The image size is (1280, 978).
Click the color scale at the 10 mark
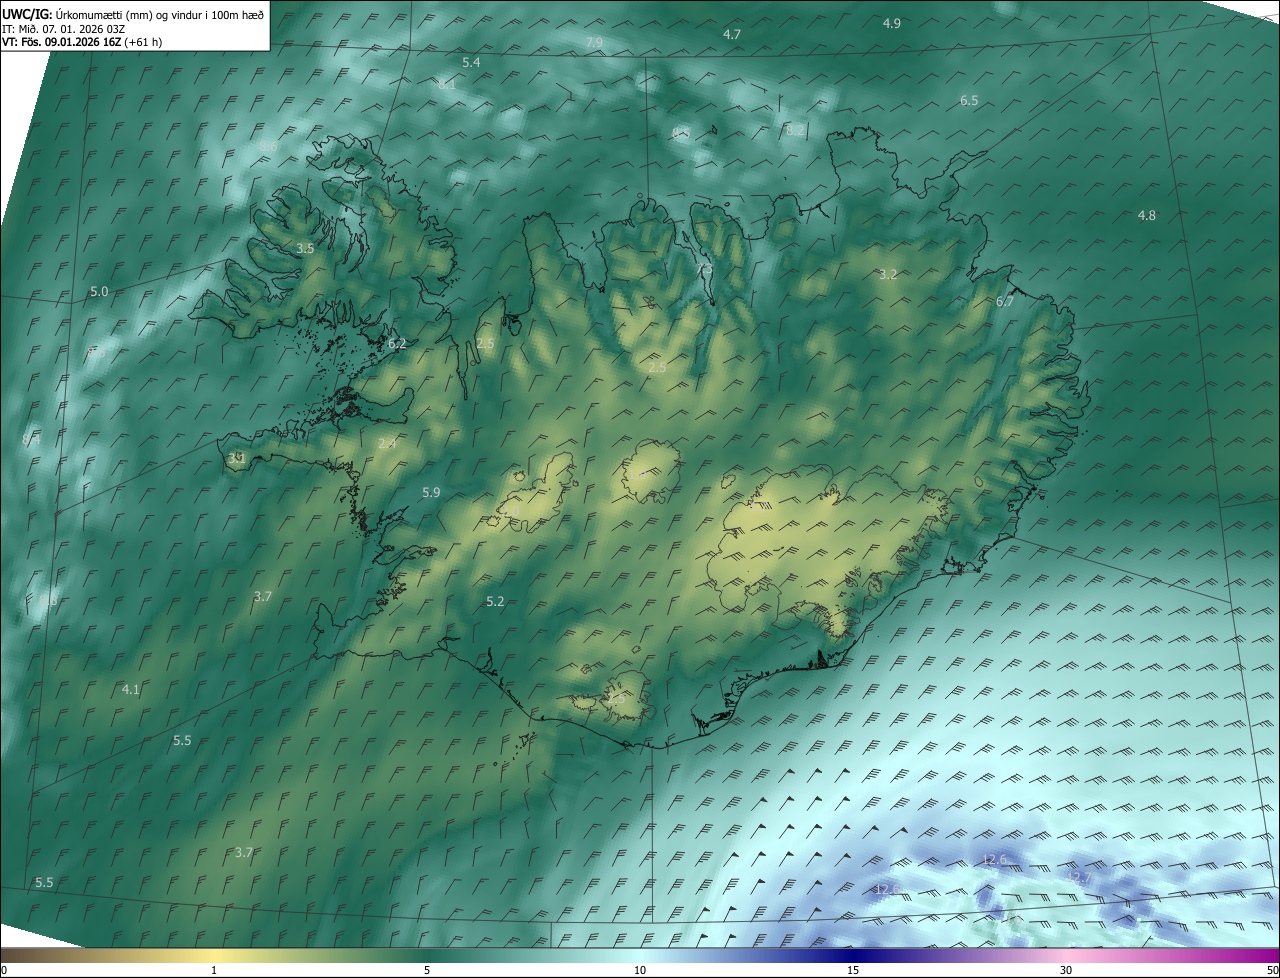click(640, 970)
